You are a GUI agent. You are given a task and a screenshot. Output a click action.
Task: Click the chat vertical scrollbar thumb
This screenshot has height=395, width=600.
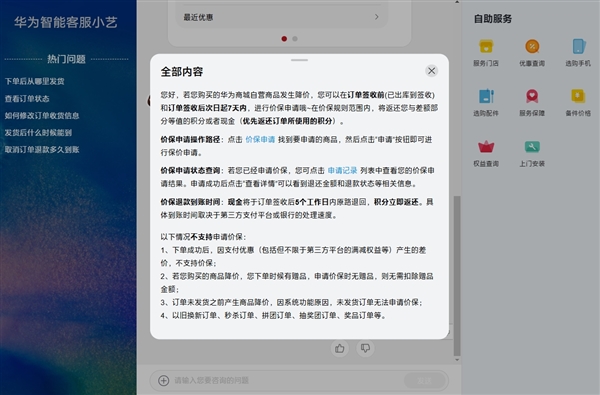pyautogui.click(x=457, y=276)
